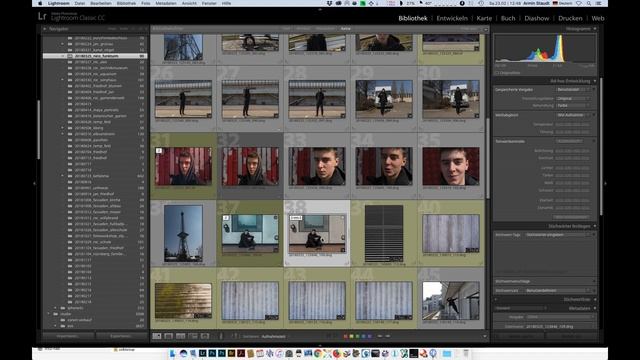640x360 pixels.
Task: Open the Weißabgleich preset dropdown
Action: click(x=573, y=115)
